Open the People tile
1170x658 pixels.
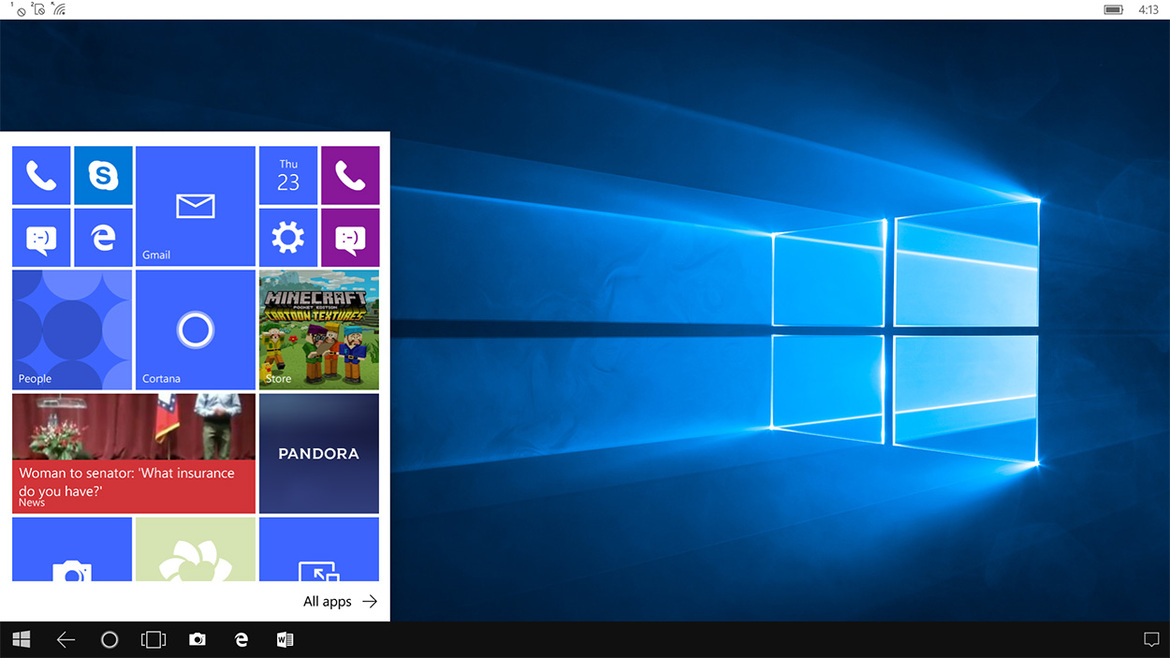(x=72, y=330)
